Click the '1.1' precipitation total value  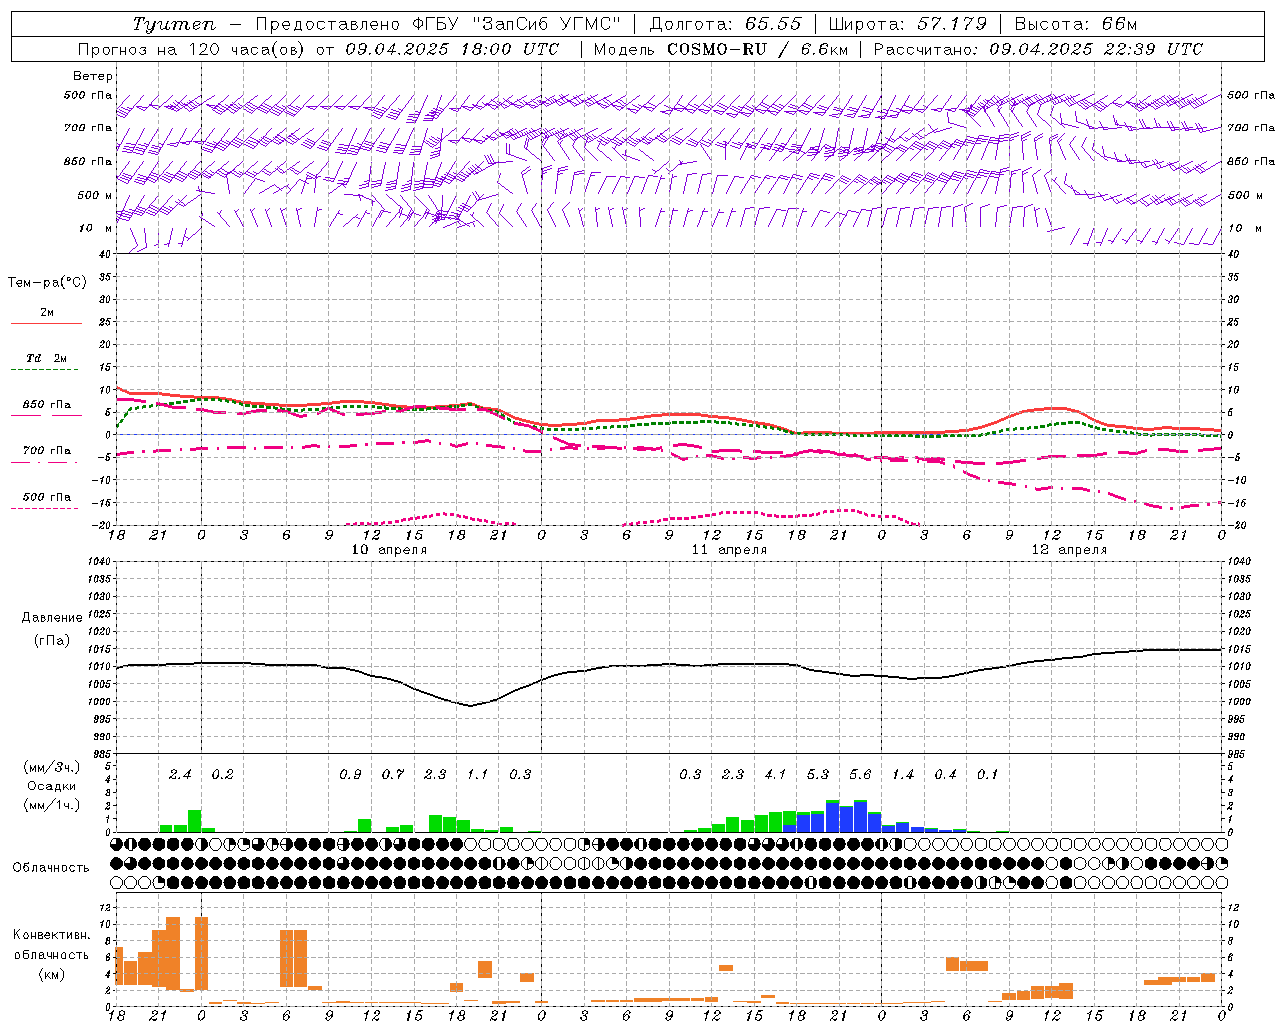pos(477,774)
